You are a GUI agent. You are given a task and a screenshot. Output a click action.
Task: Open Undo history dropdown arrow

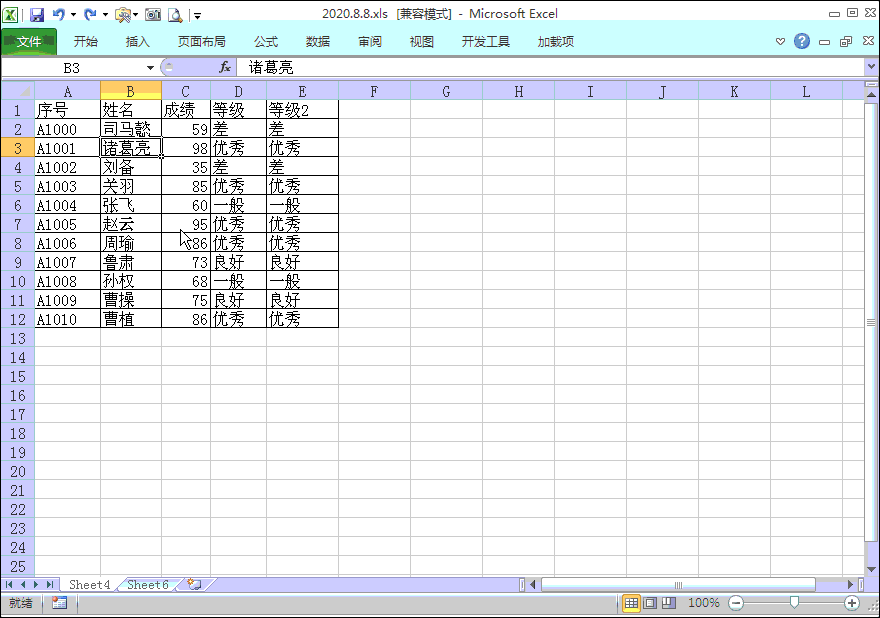tap(74, 15)
